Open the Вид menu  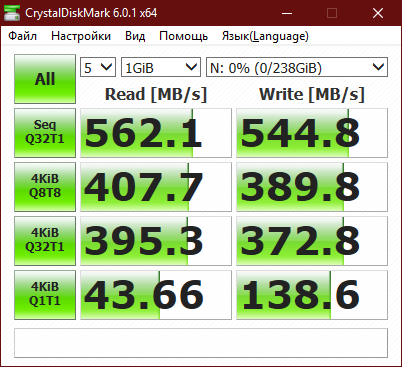point(135,36)
